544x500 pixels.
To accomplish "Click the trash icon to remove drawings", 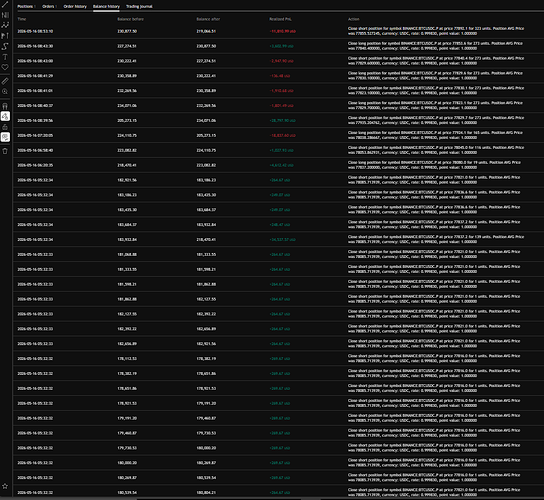I will [5, 151].
